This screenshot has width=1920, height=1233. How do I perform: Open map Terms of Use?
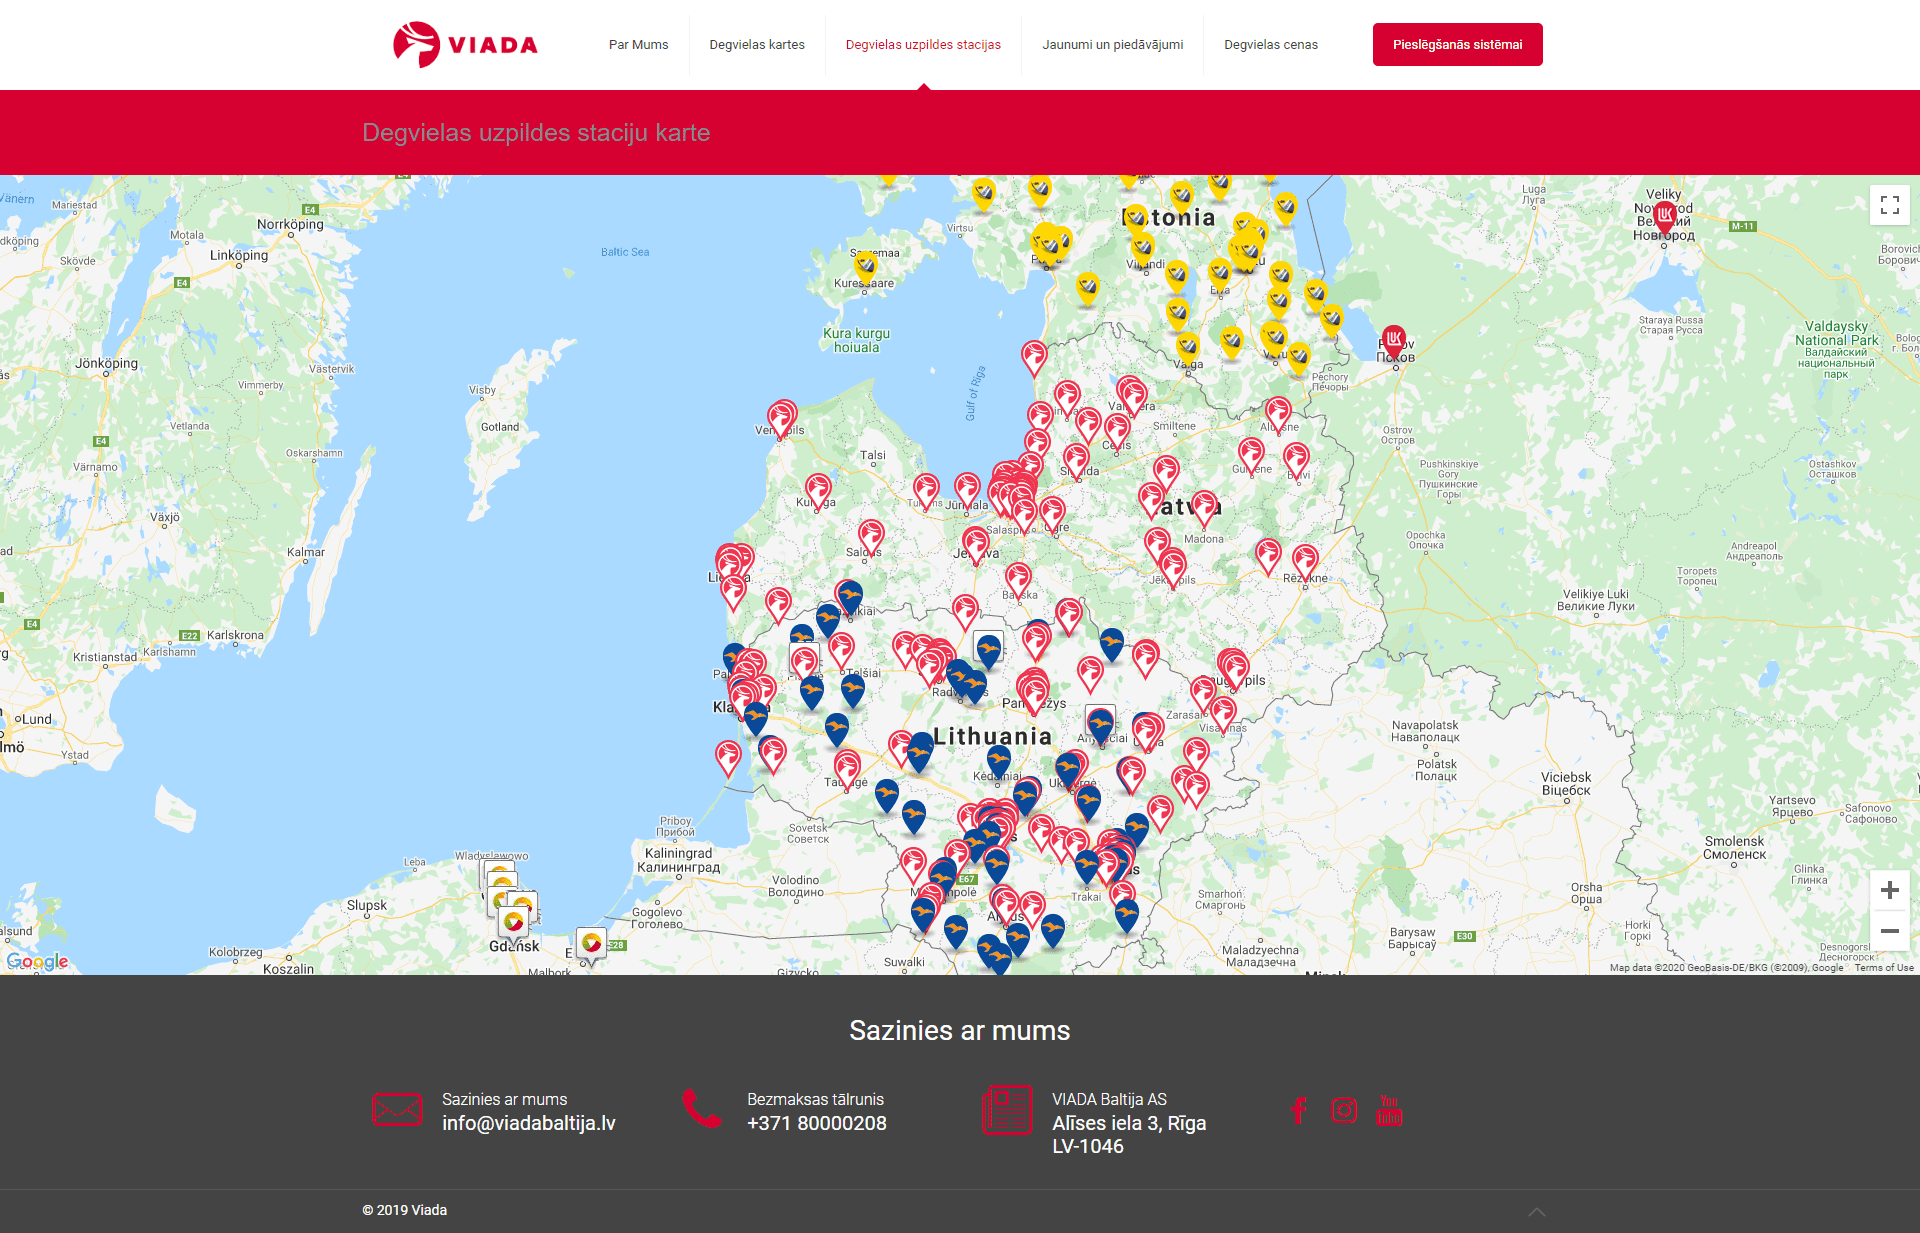click(1884, 968)
